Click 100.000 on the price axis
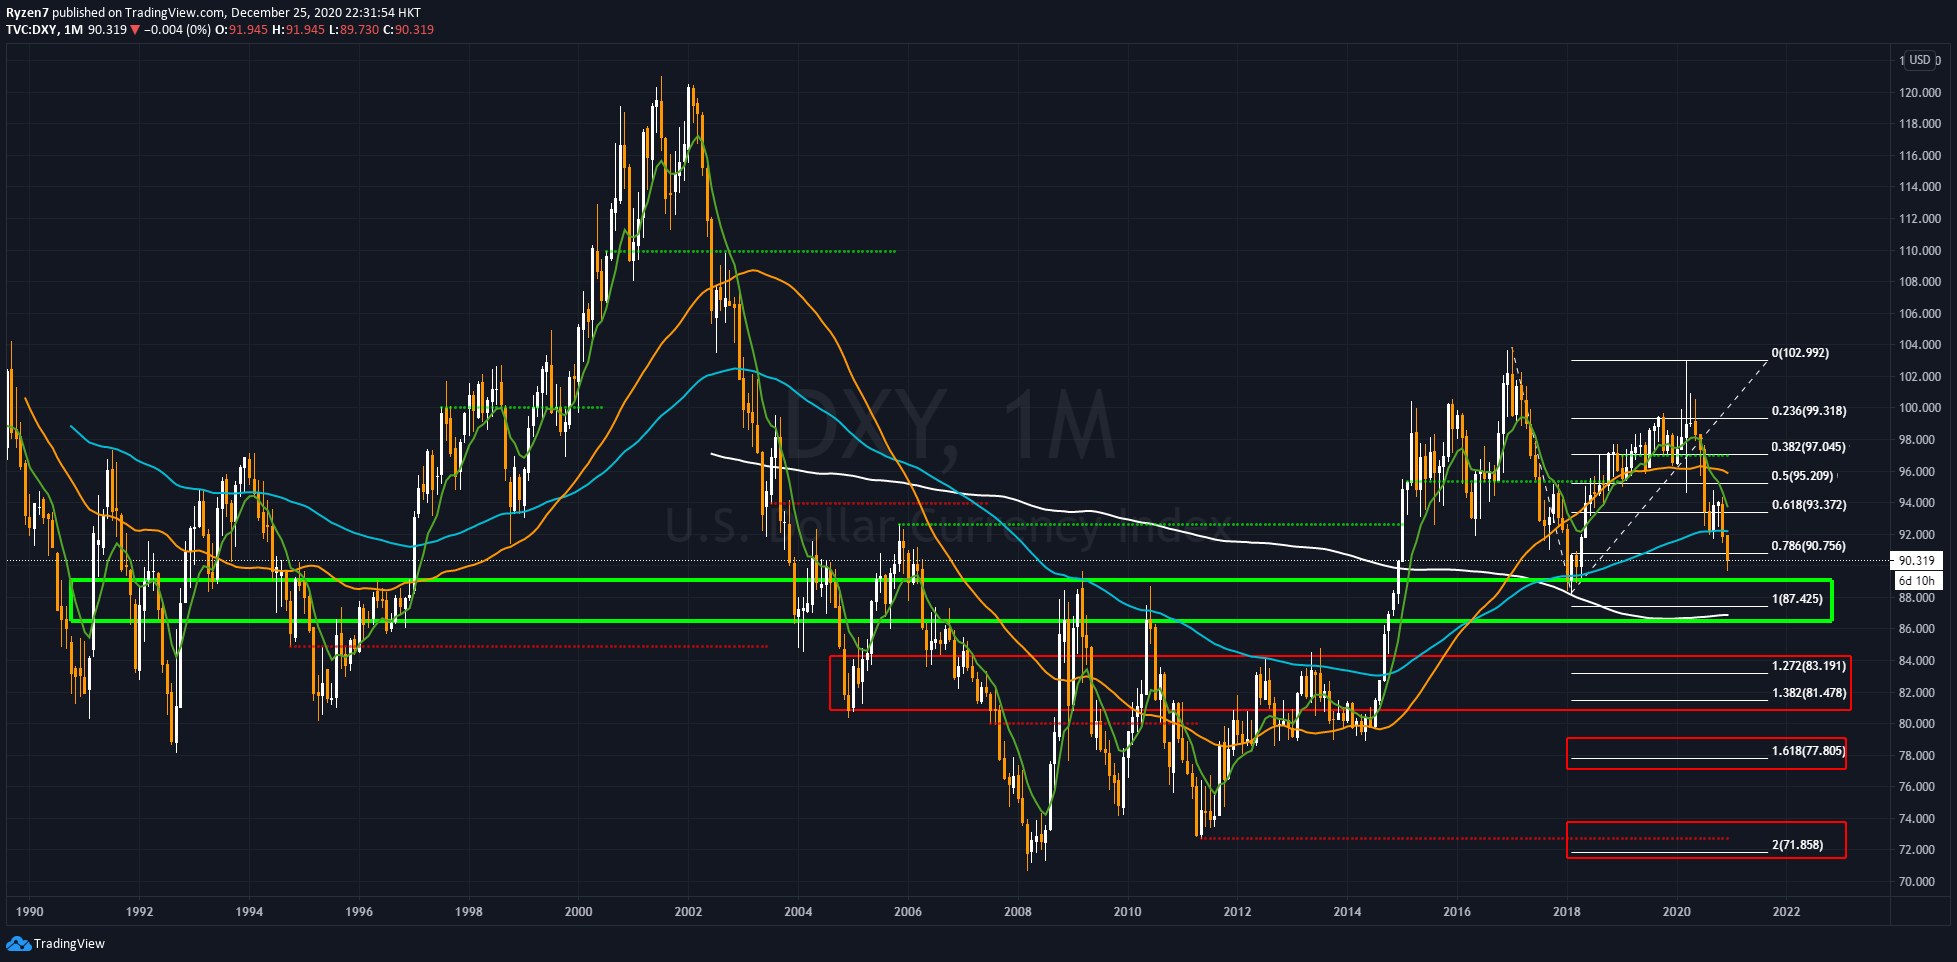This screenshot has width=1957, height=962. [x=1920, y=408]
